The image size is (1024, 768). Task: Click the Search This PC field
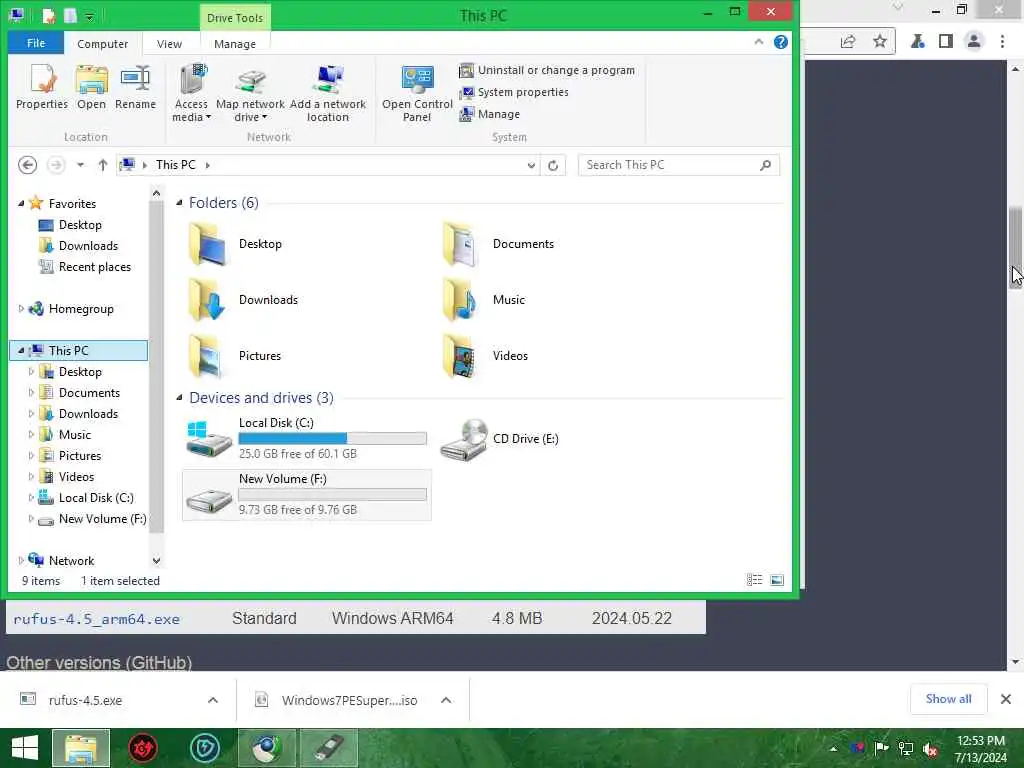point(679,165)
